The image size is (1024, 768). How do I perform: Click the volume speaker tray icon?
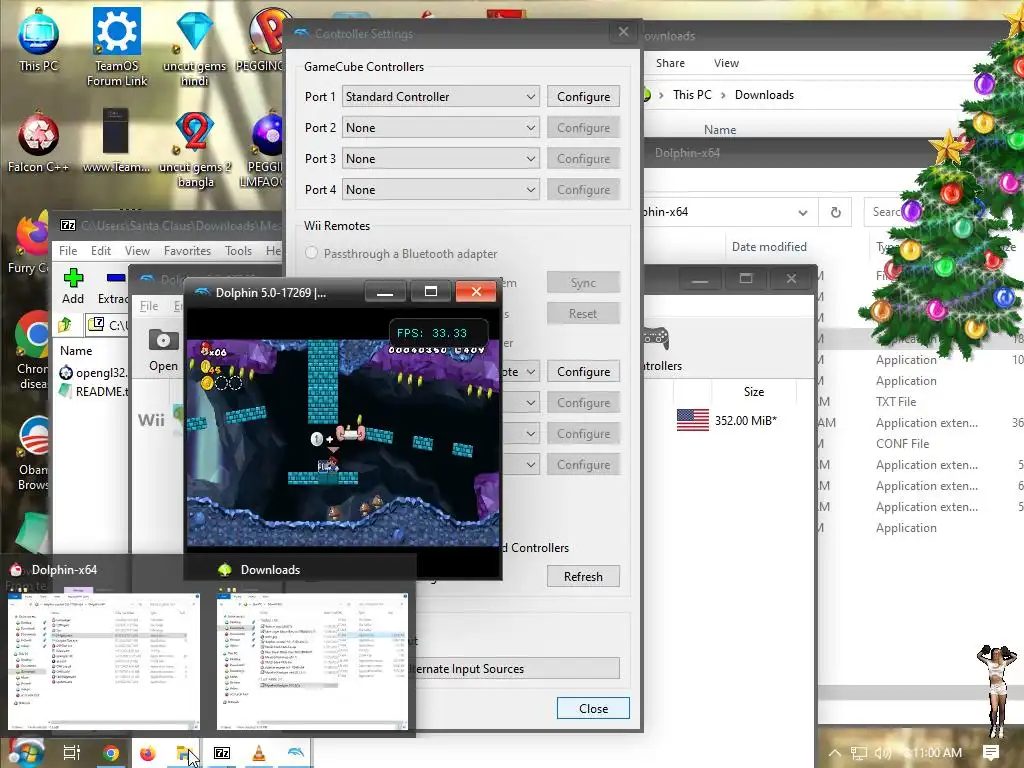(882, 753)
